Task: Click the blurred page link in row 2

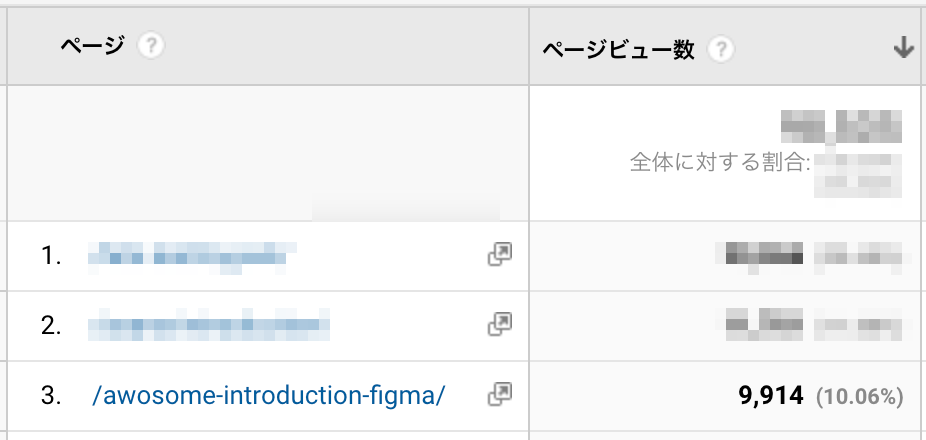Action: 208,325
